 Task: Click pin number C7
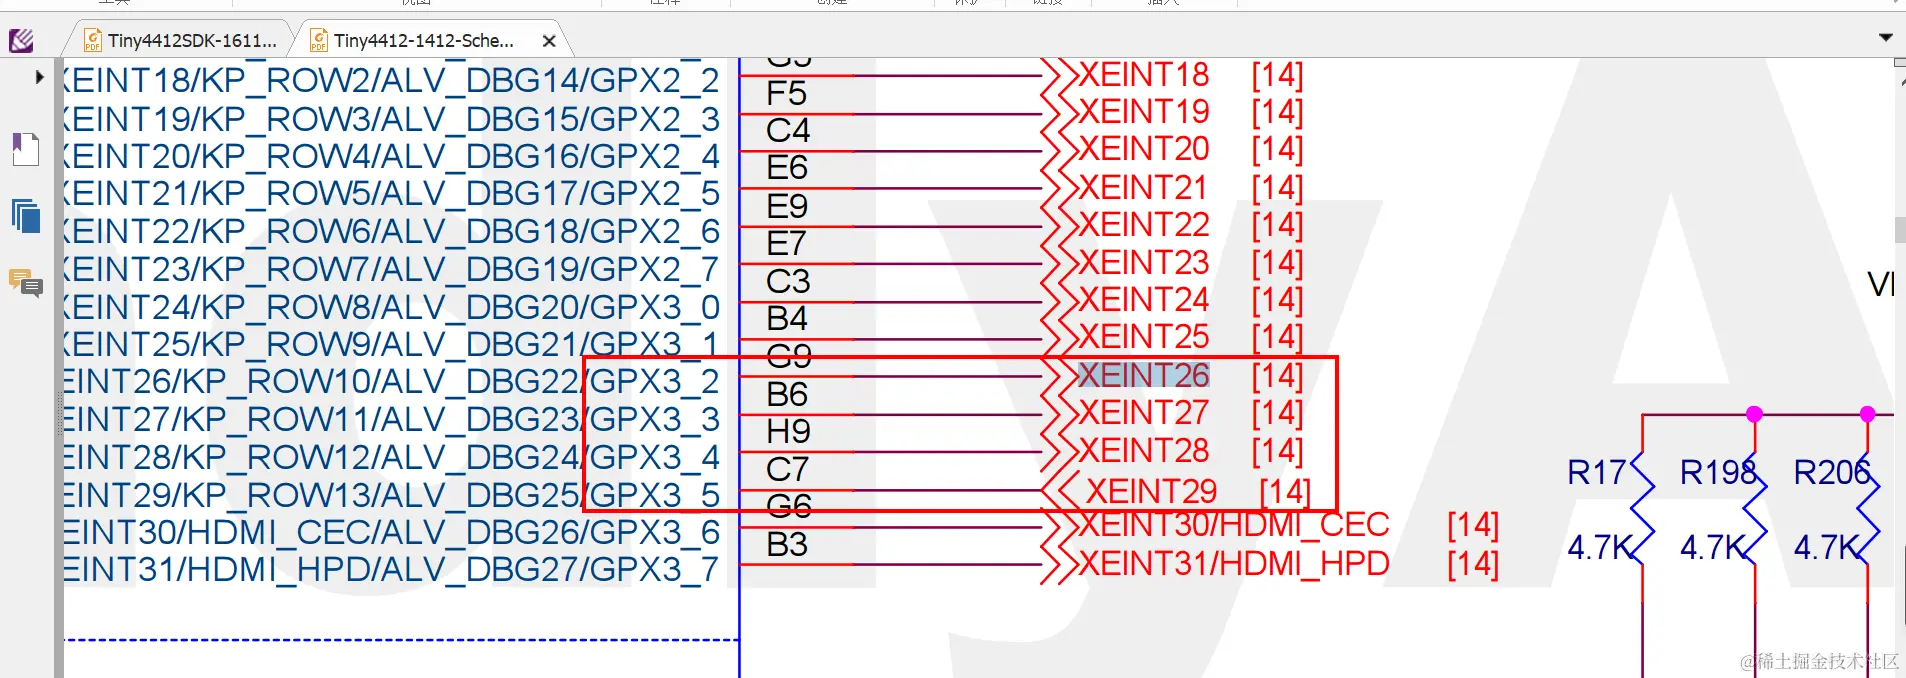(x=787, y=469)
